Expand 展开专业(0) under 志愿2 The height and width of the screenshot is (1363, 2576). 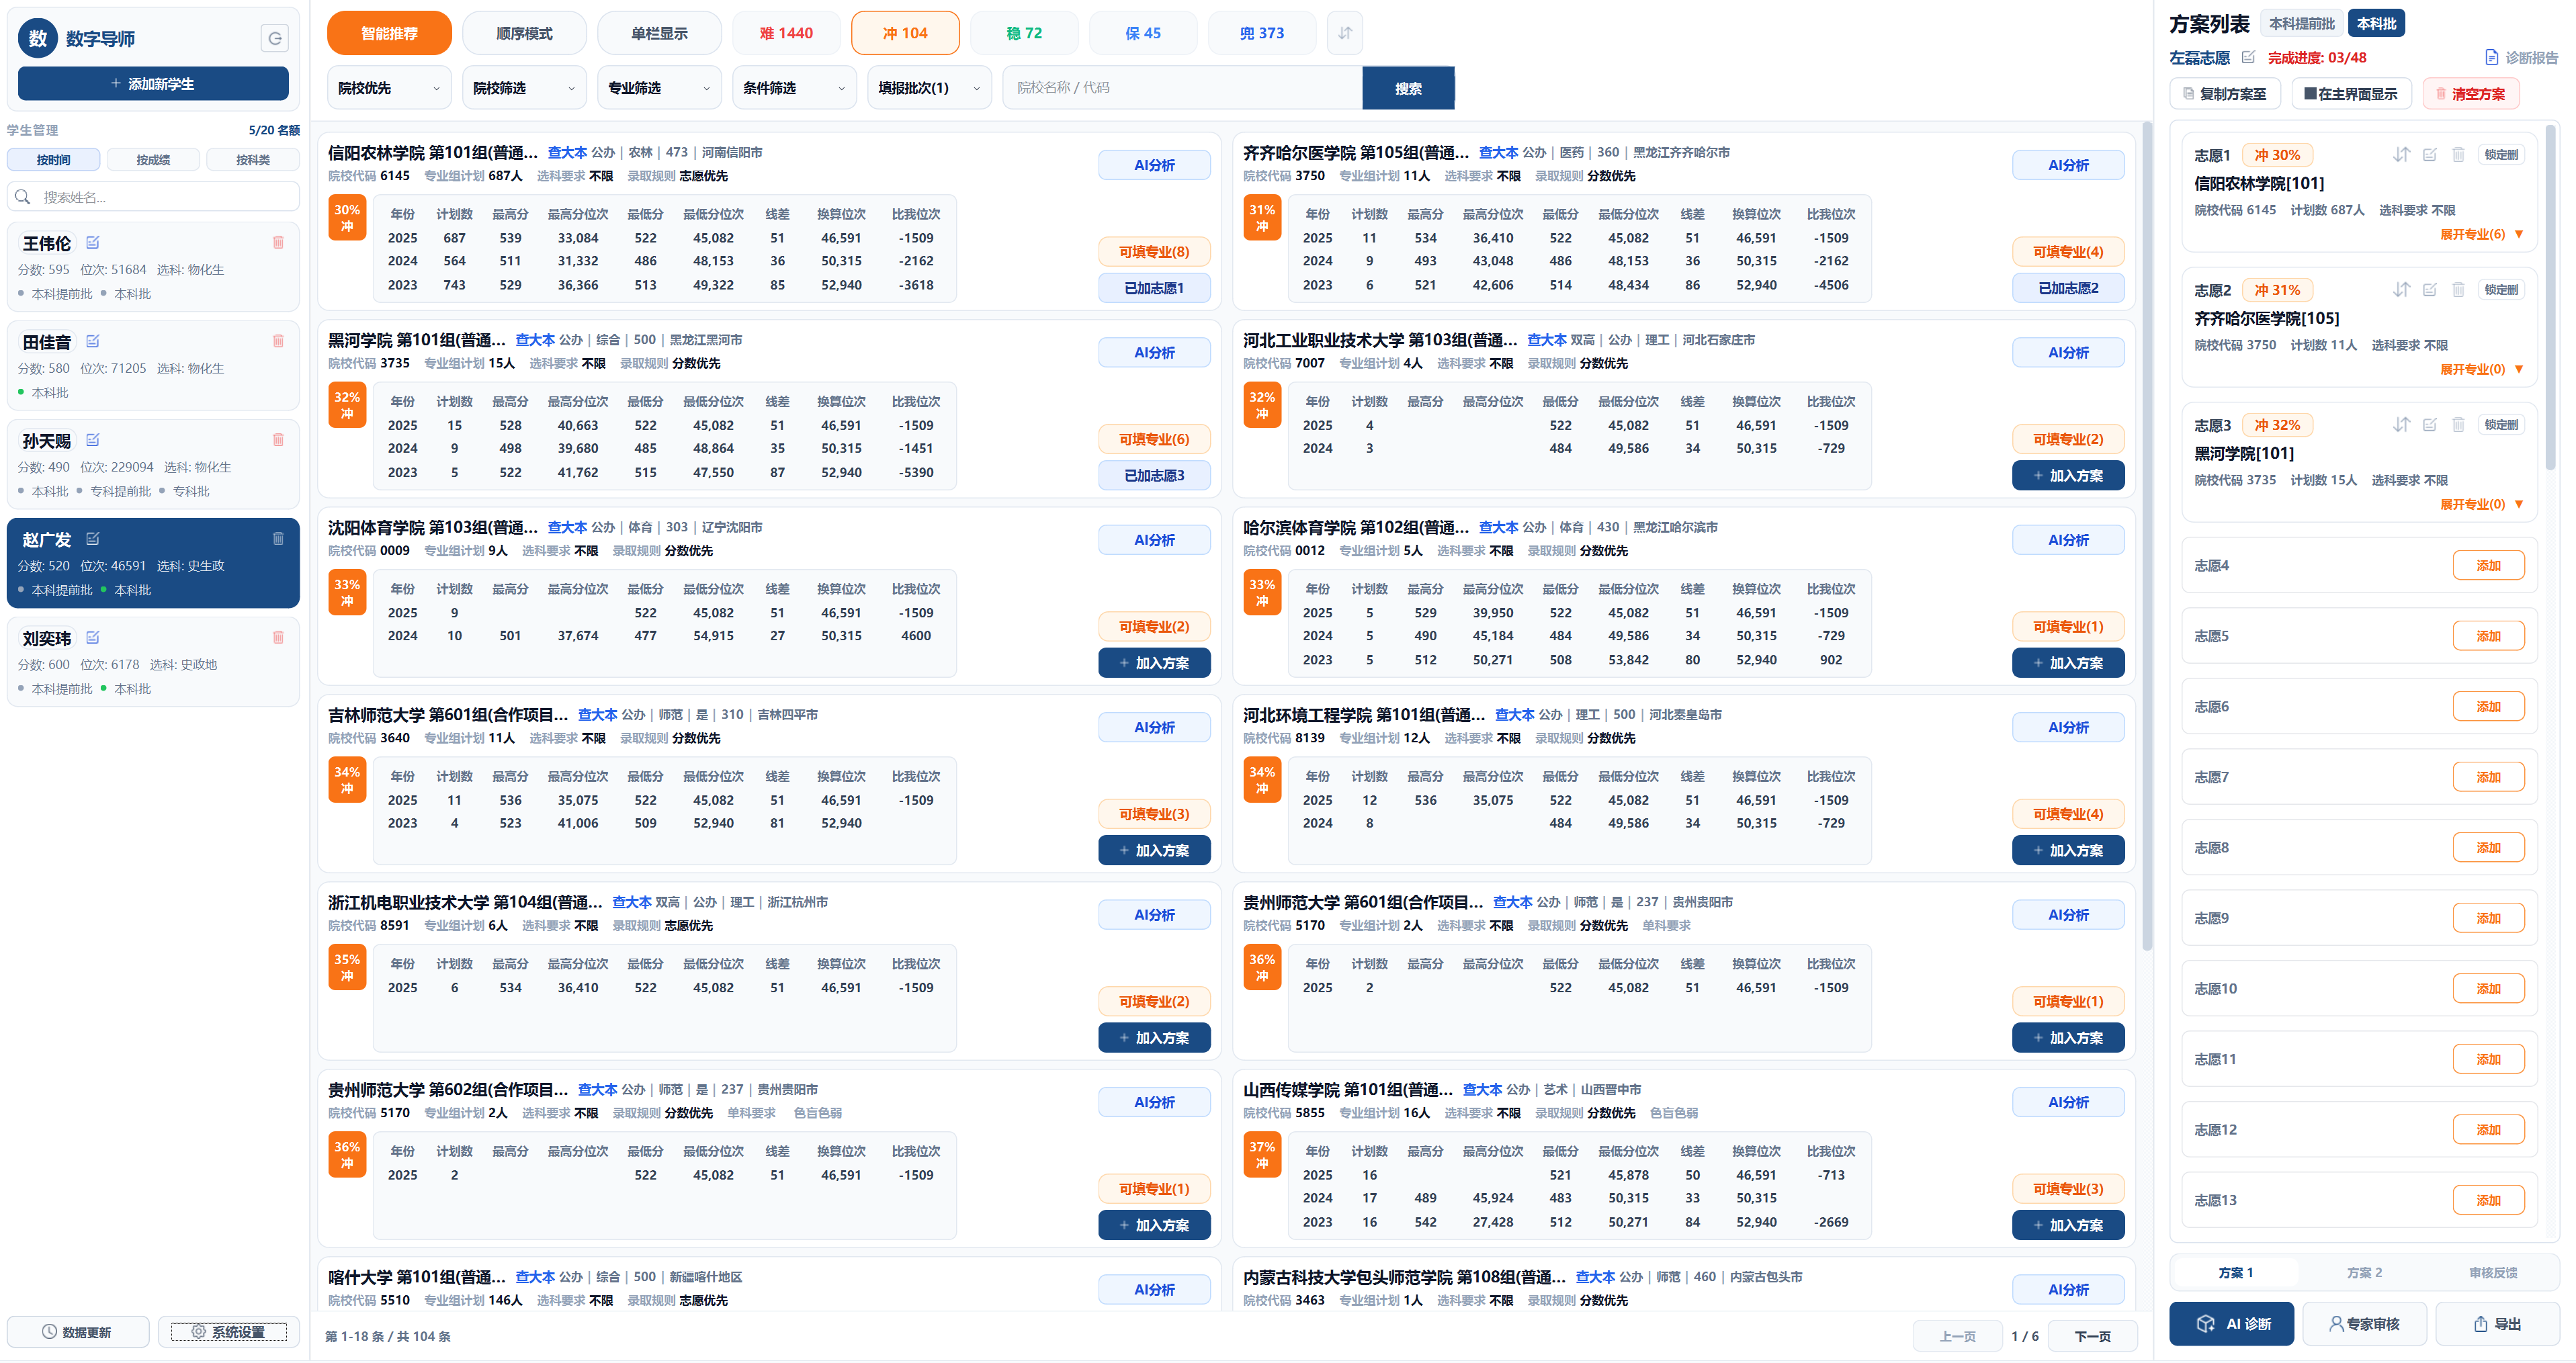(x=2481, y=369)
